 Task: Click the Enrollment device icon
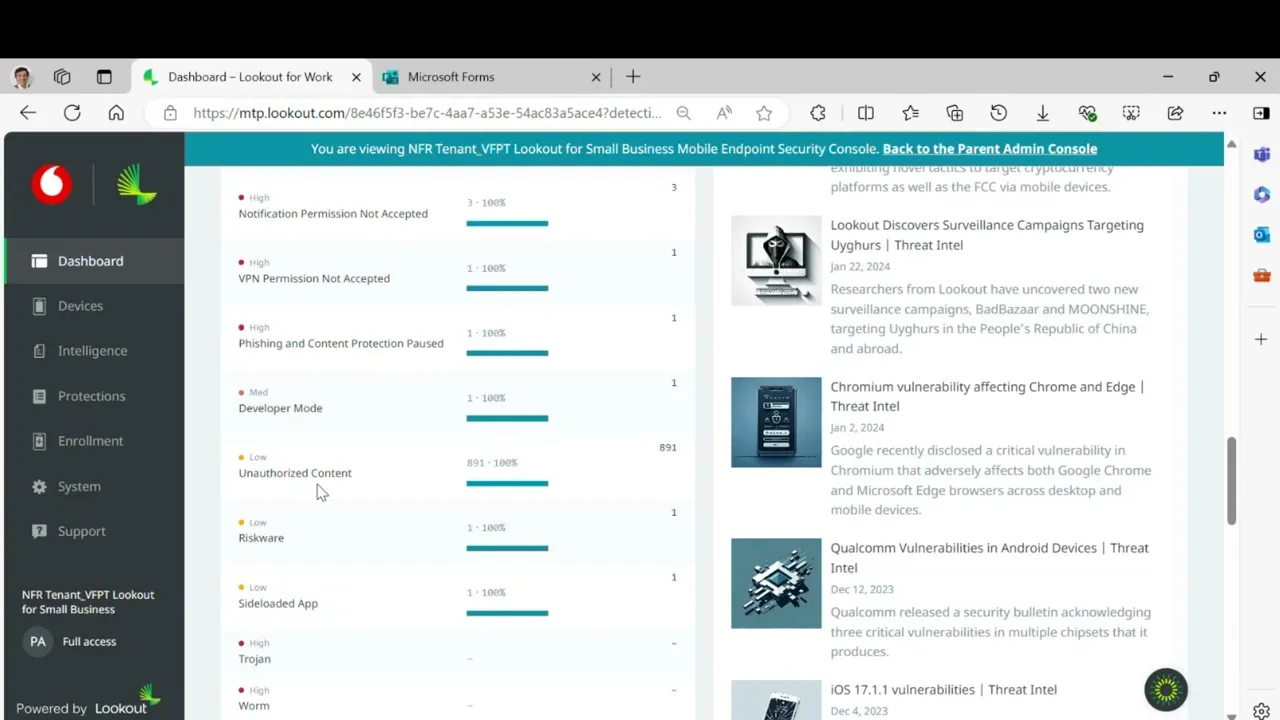[39, 441]
